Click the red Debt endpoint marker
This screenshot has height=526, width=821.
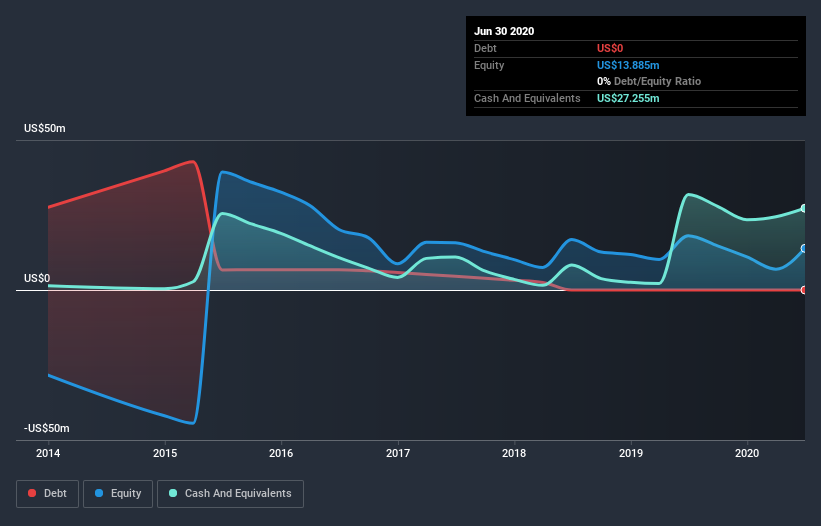pos(803,290)
